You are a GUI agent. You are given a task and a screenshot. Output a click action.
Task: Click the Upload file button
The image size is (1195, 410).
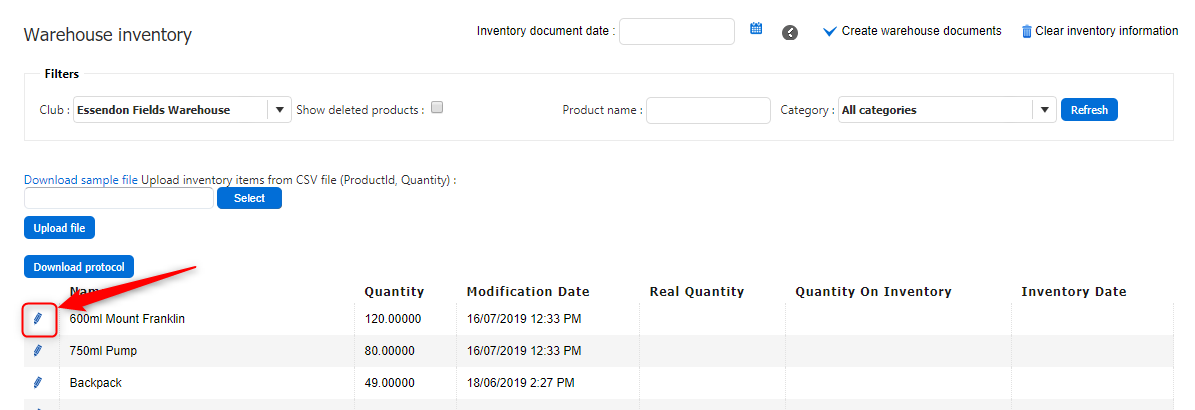point(59,228)
